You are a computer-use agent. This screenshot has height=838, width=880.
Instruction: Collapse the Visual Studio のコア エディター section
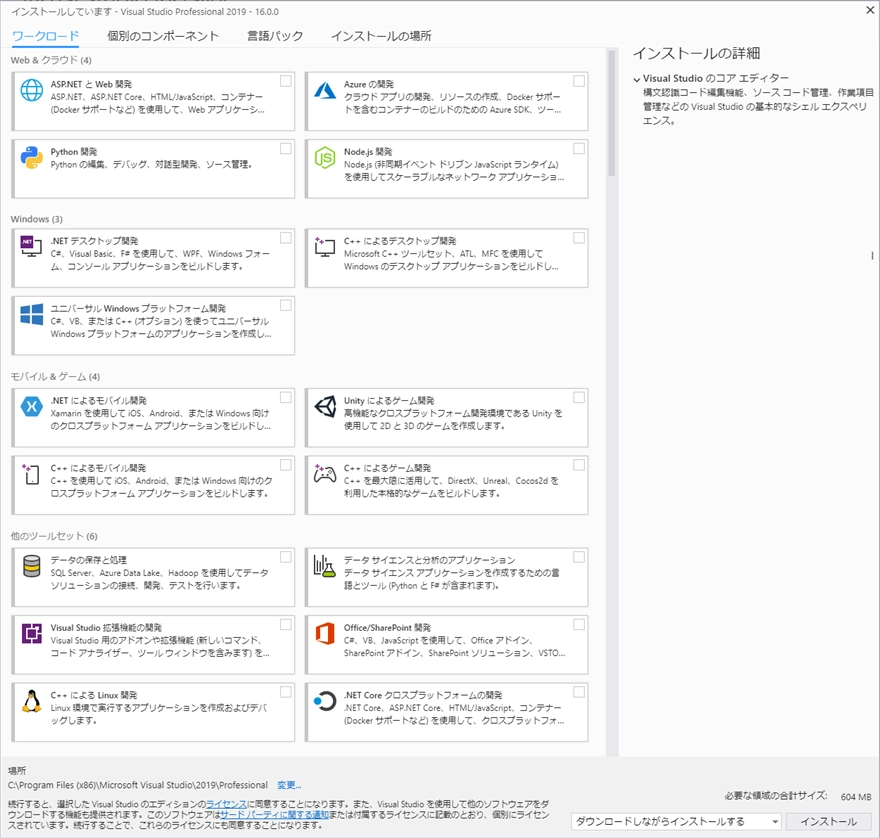click(x=636, y=79)
